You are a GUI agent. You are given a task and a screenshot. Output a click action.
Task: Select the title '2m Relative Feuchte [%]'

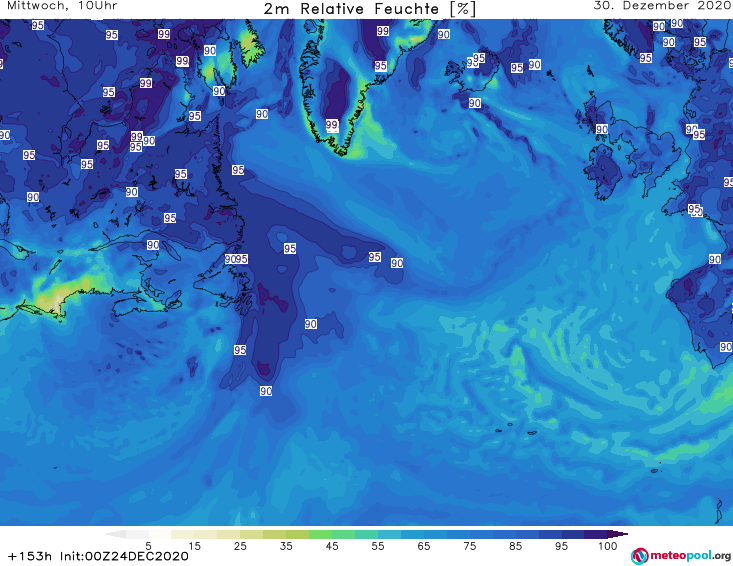point(369,9)
